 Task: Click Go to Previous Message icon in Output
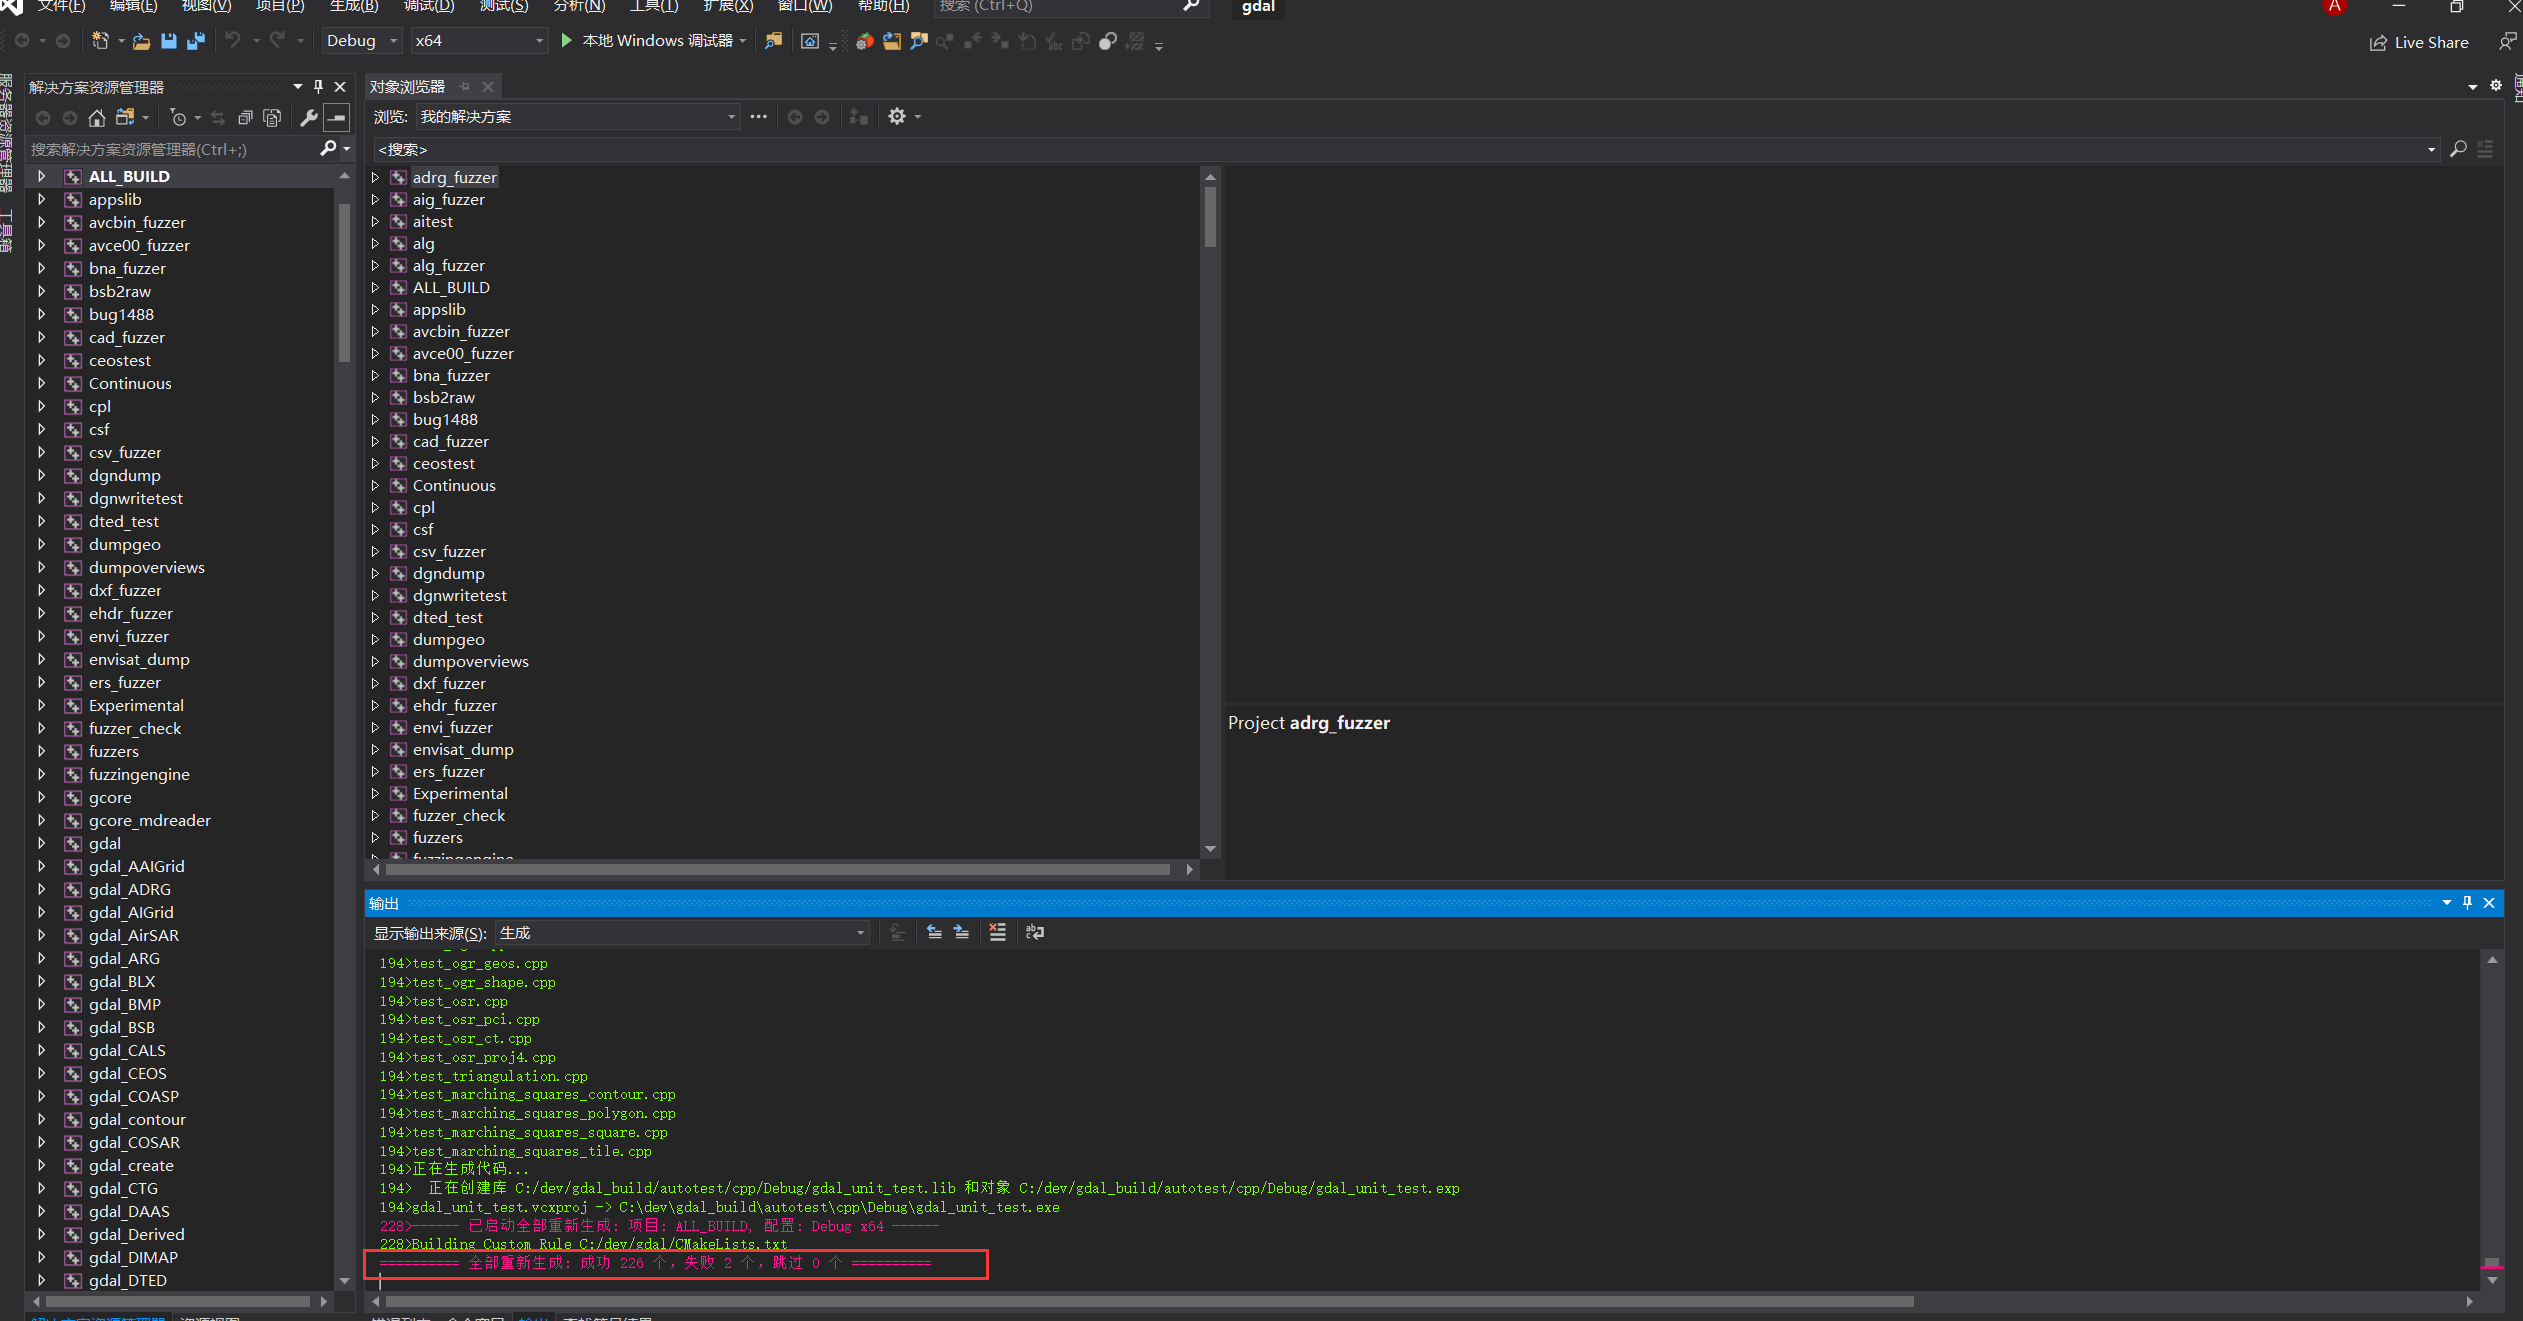(934, 932)
